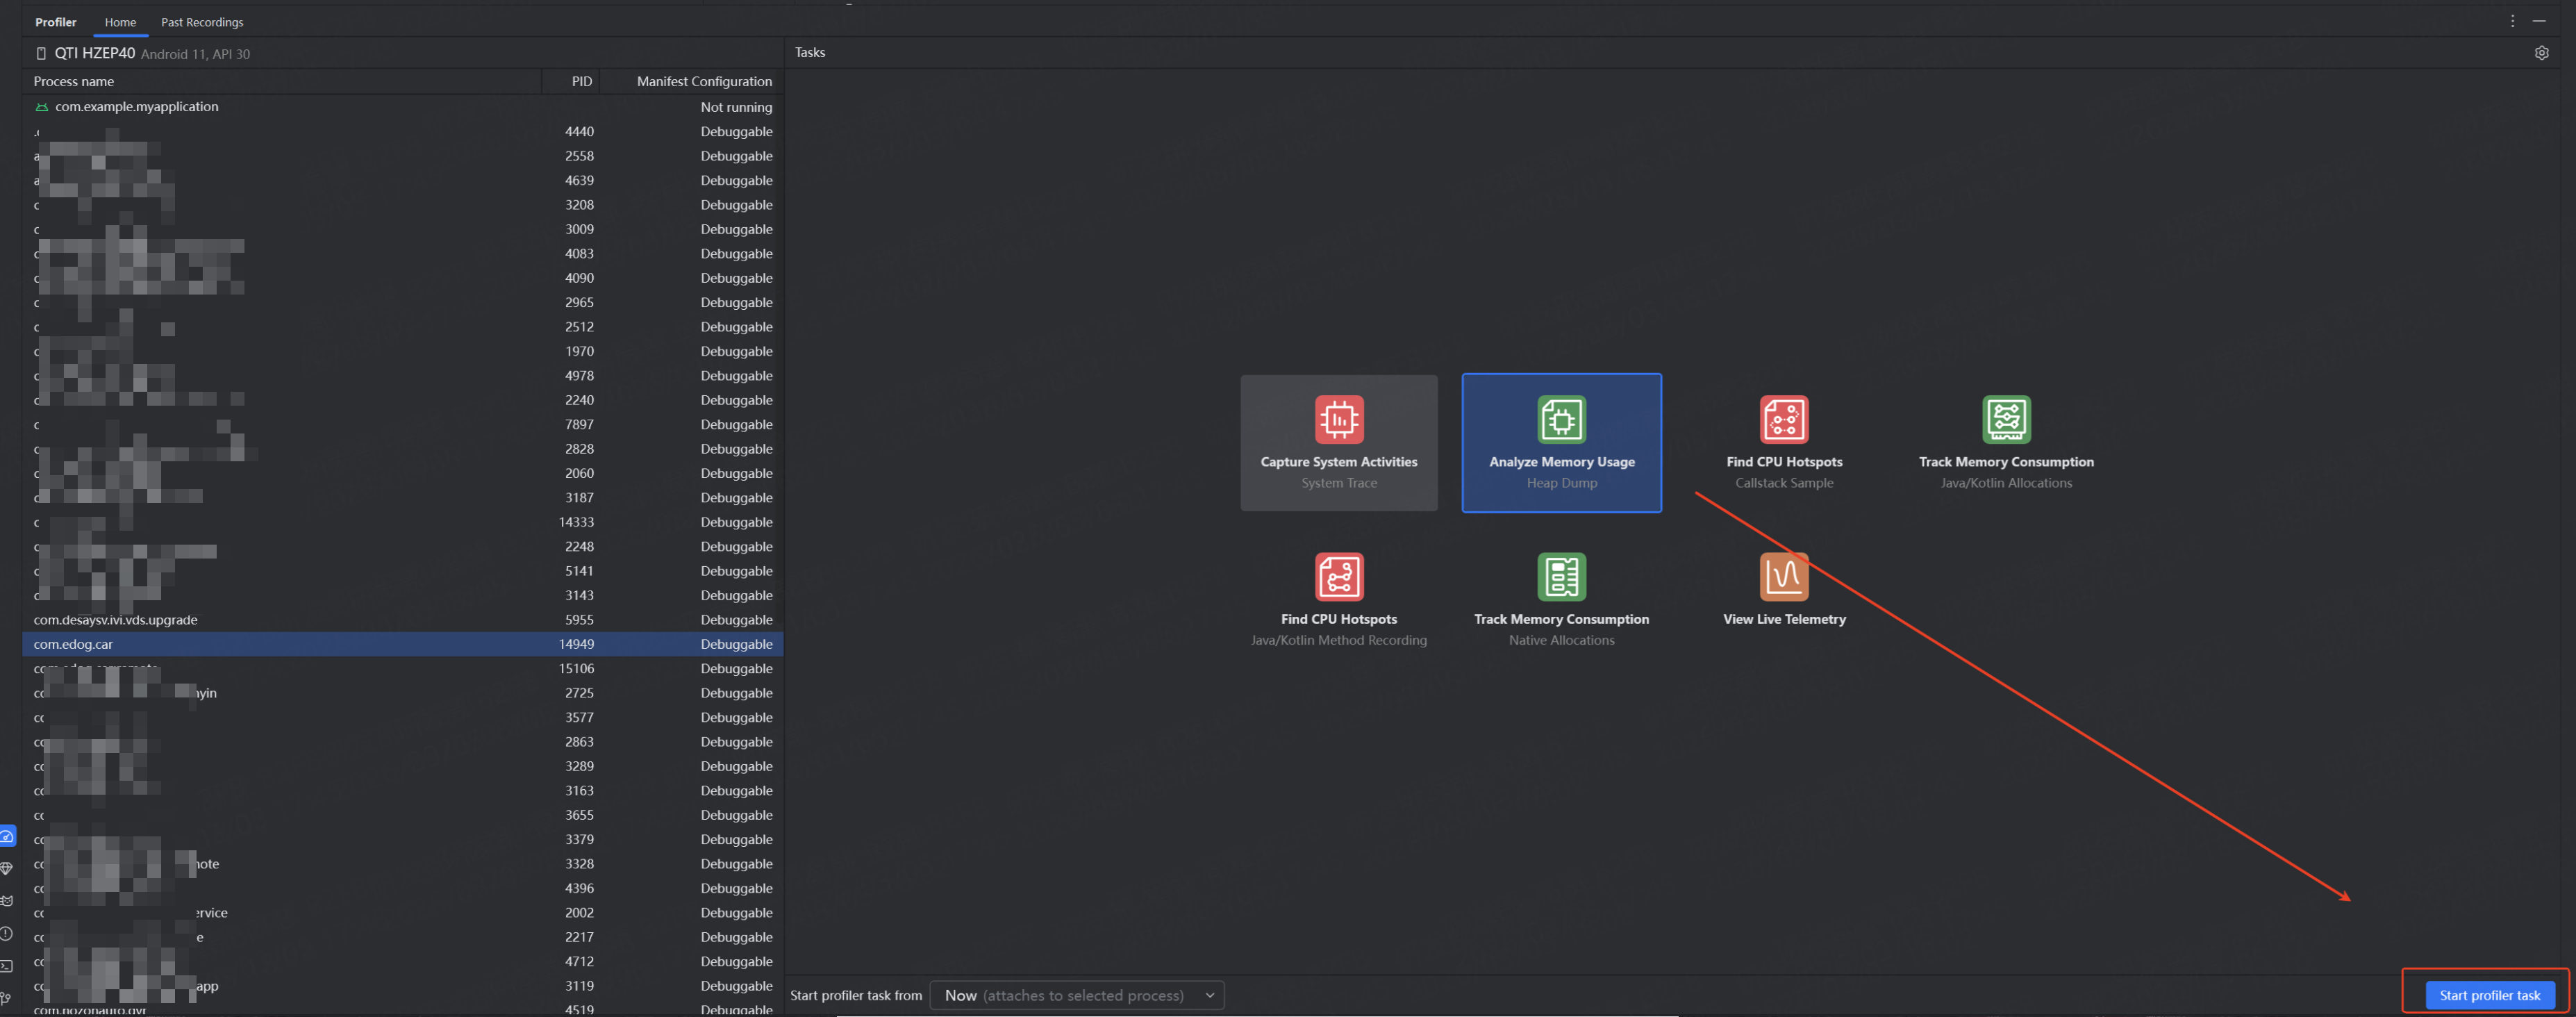Select the process with PID 4639
Viewport: 2576px width, 1017px height.
[x=403, y=180]
